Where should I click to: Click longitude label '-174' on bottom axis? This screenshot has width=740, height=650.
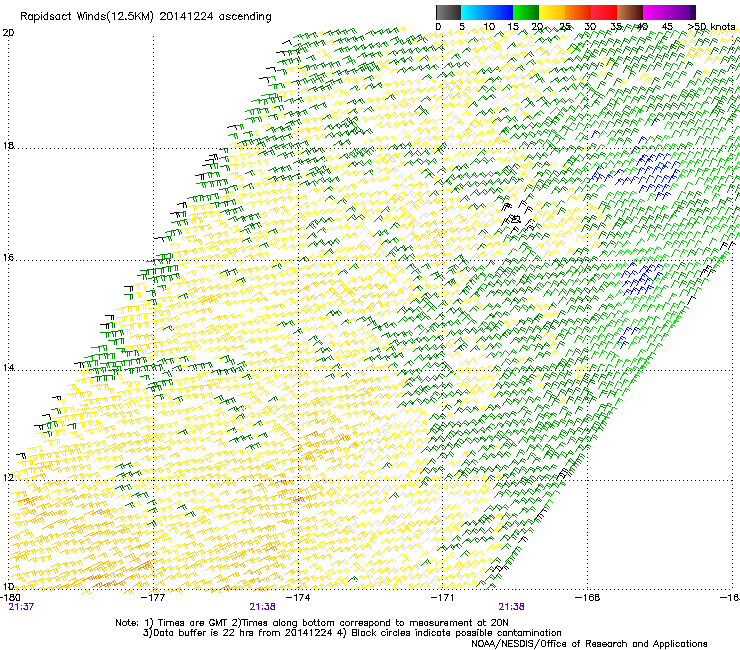[x=298, y=598]
